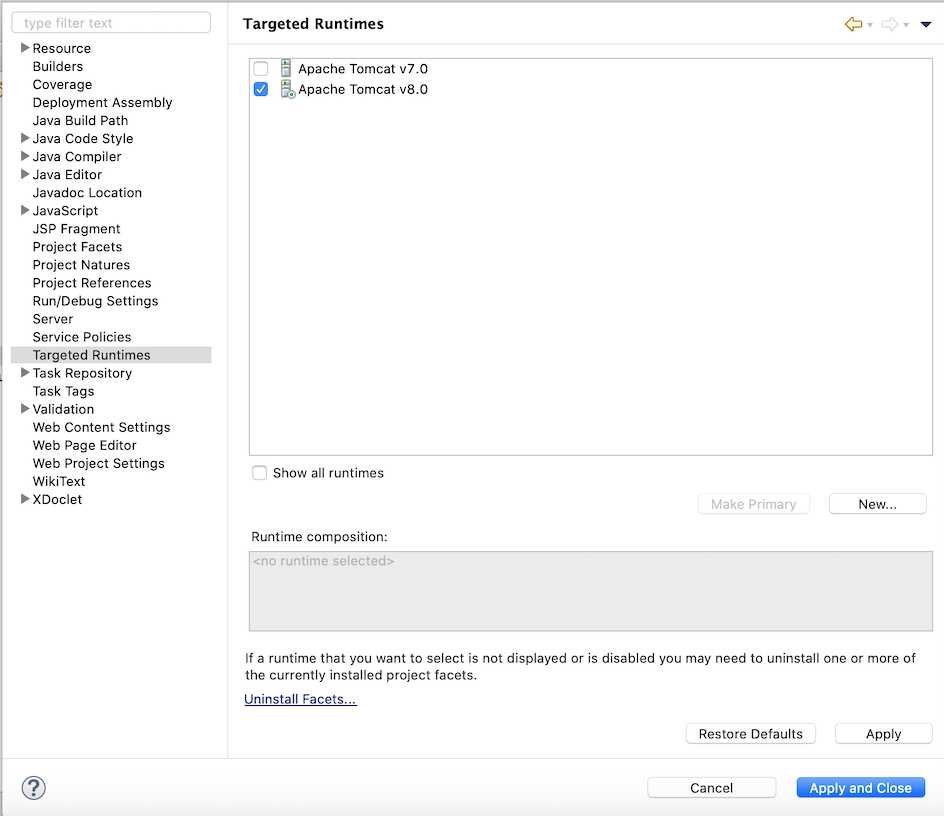This screenshot has width=944, height=816.
Task: Select Project References in the tree
Action: click(92, 283)
